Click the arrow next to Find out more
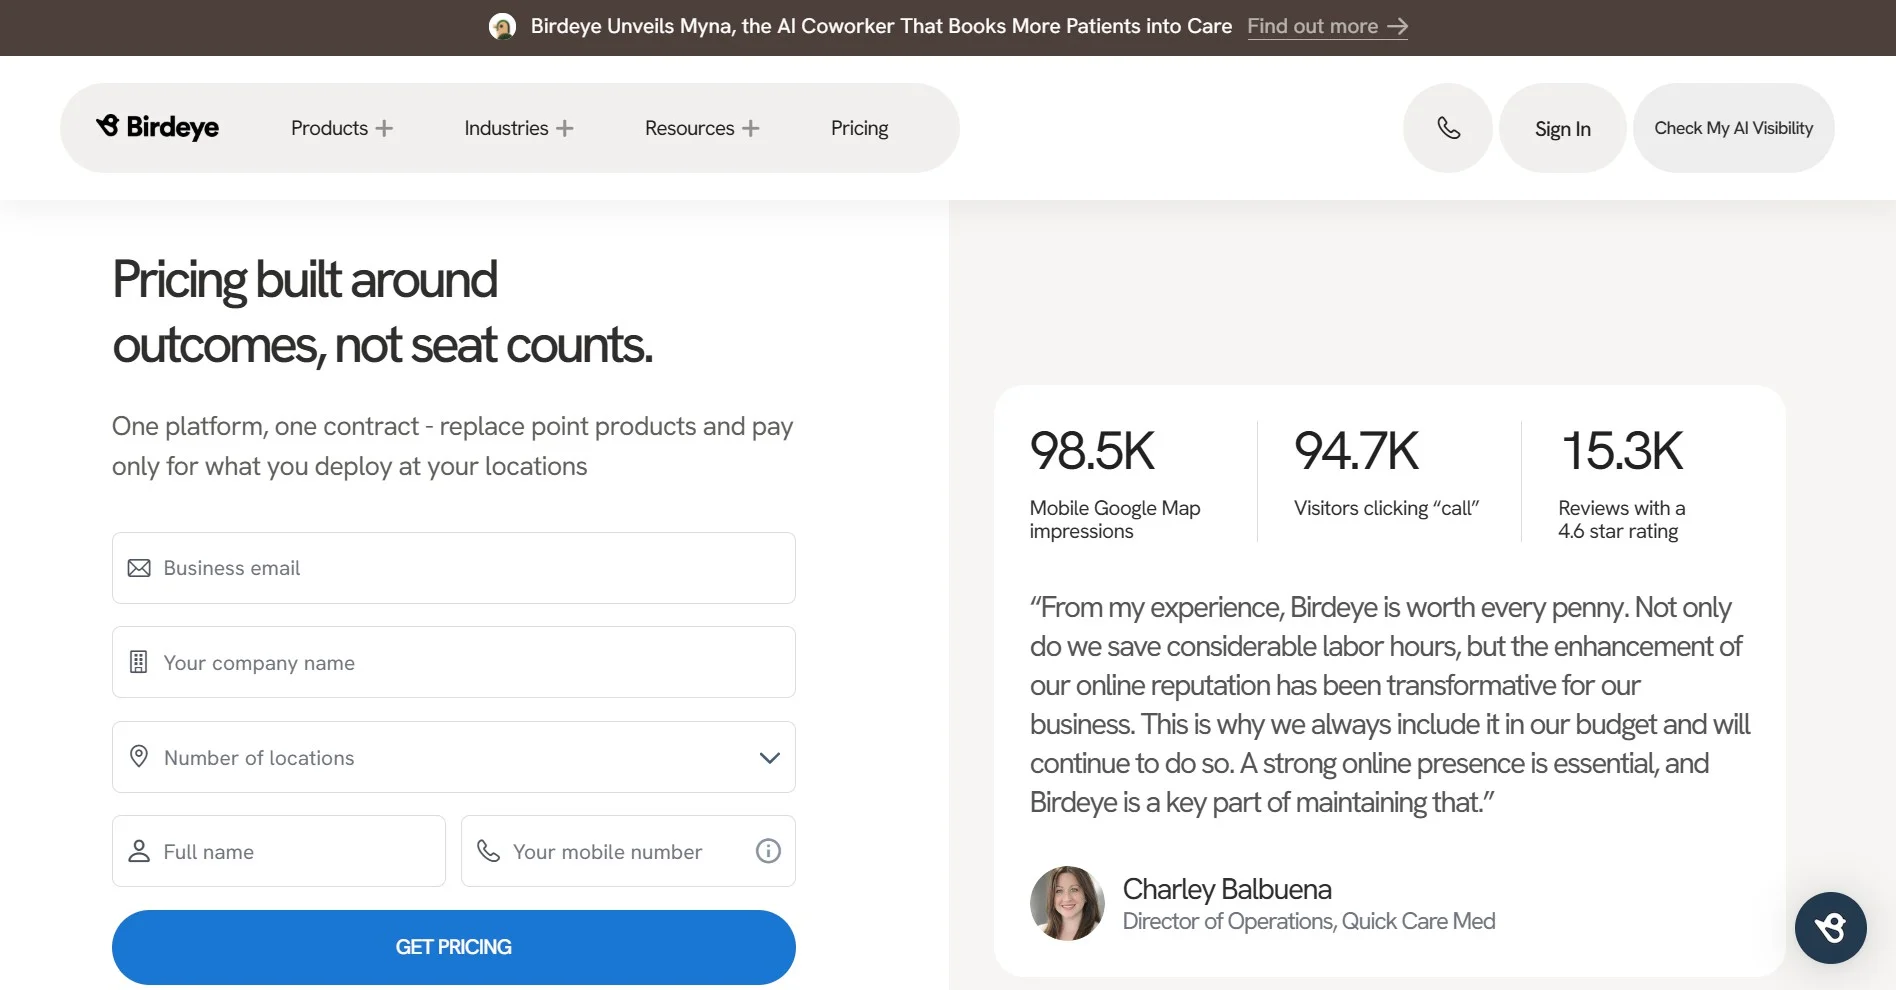The image size is (1896, 990). coord(1398,27)
